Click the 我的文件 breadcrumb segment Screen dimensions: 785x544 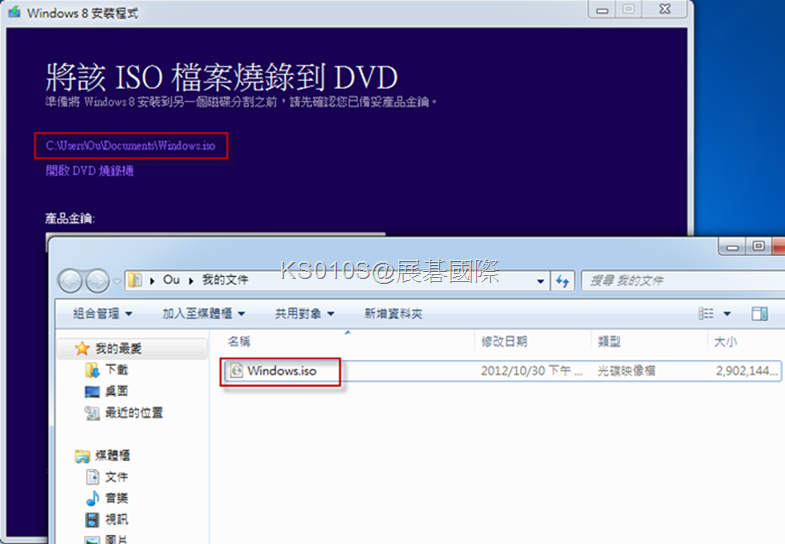click(225, 280)
